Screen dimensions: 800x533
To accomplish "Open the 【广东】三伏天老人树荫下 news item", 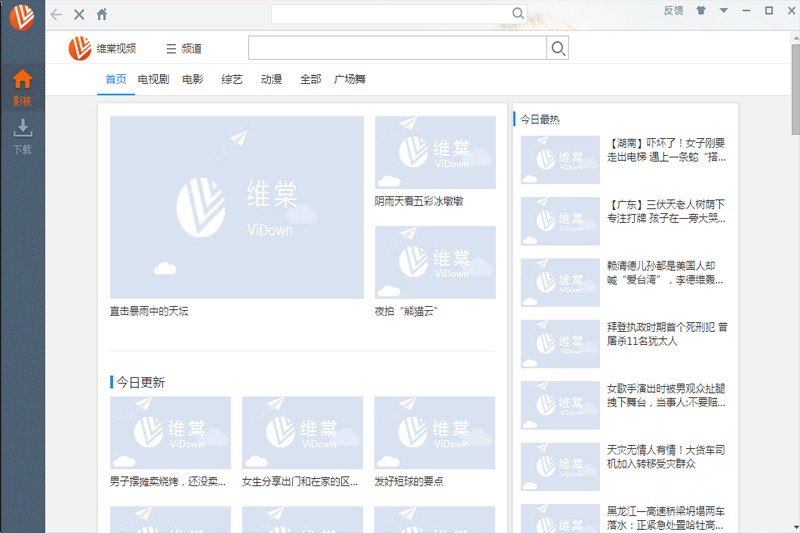I will (666, 211).
